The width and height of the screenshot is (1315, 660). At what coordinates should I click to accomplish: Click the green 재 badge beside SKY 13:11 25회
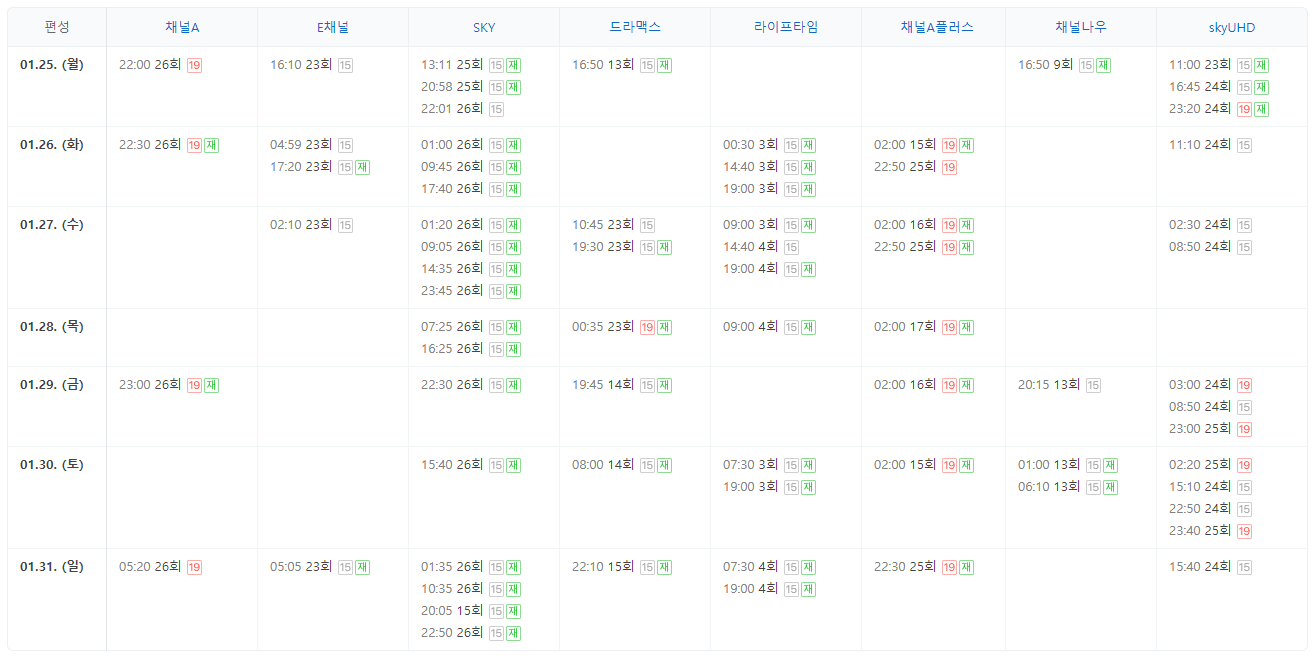pos(513,65)
